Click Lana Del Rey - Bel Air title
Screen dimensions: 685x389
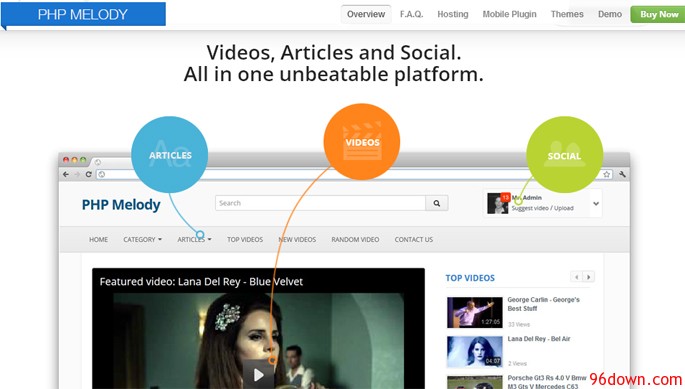pos(539,339)
